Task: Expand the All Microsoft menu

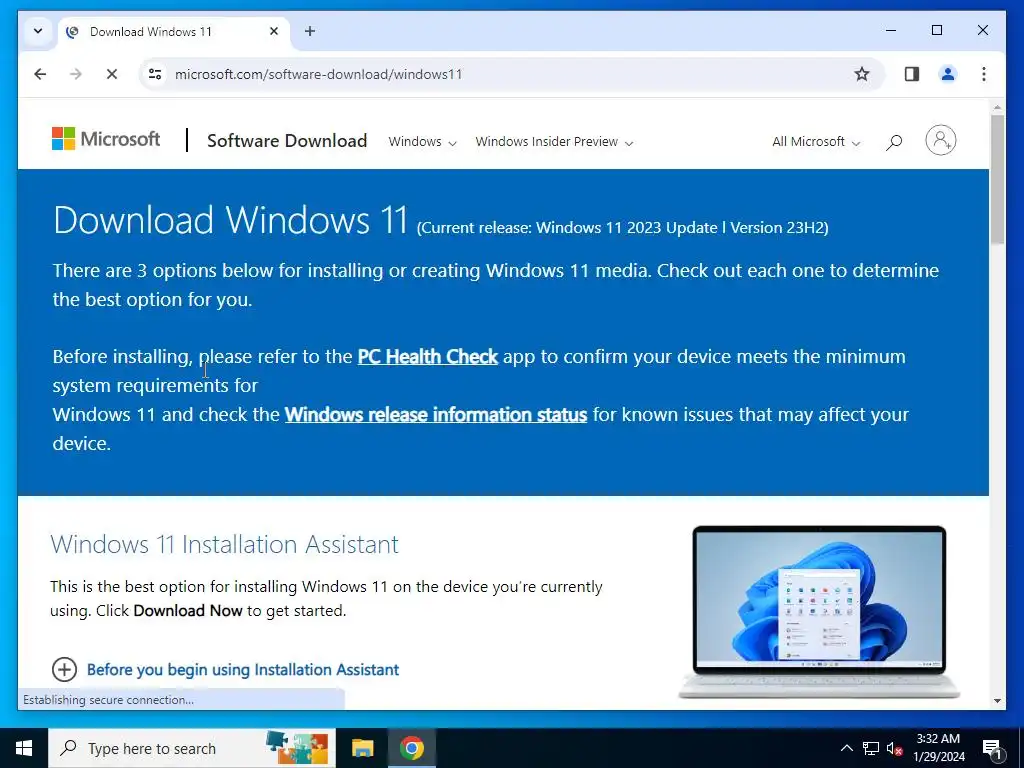Action: [x=816, y=142]
